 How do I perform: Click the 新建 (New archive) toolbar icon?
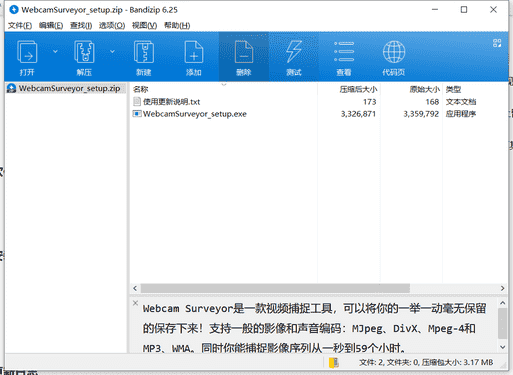pos(144,52)
